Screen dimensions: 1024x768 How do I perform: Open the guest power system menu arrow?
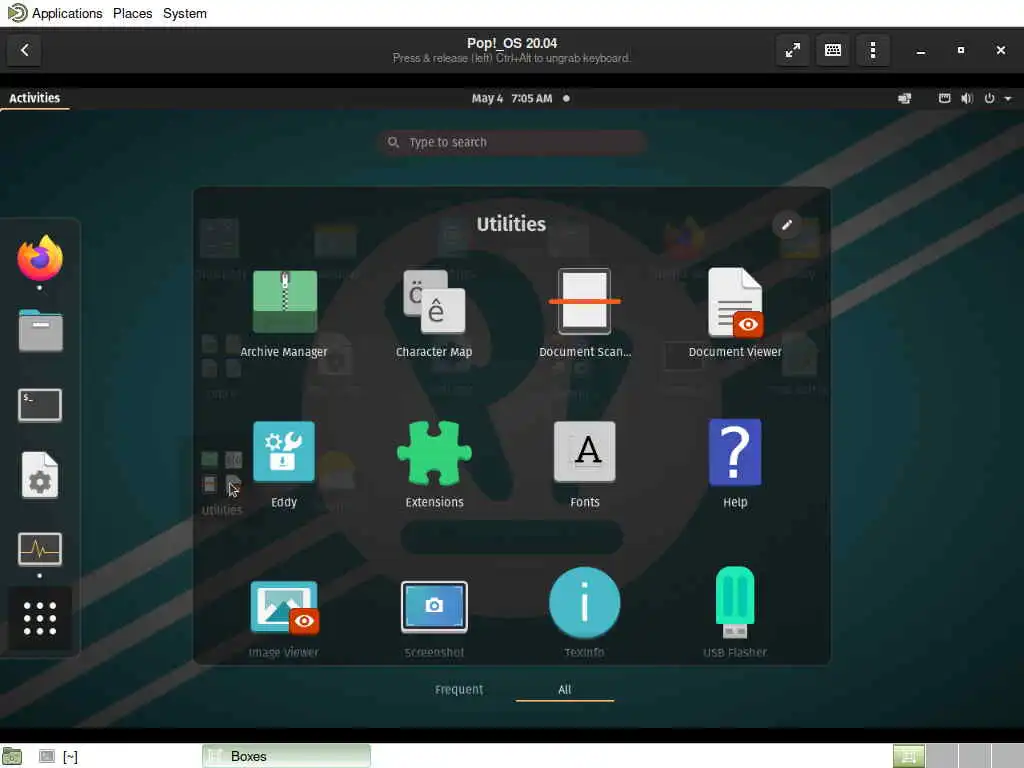(x=1008, y=99)
